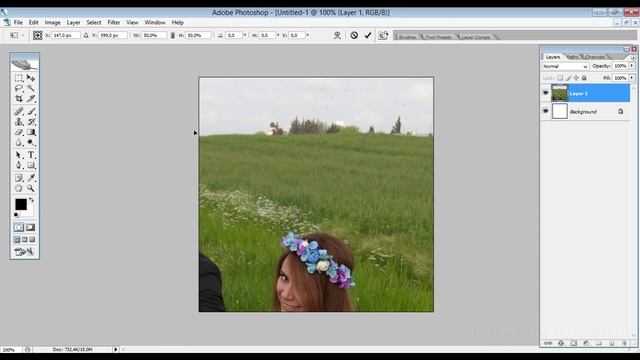Open the Layer menu
Image resolution: width=640 pixels, height=360 pixels.
(73, 22)
